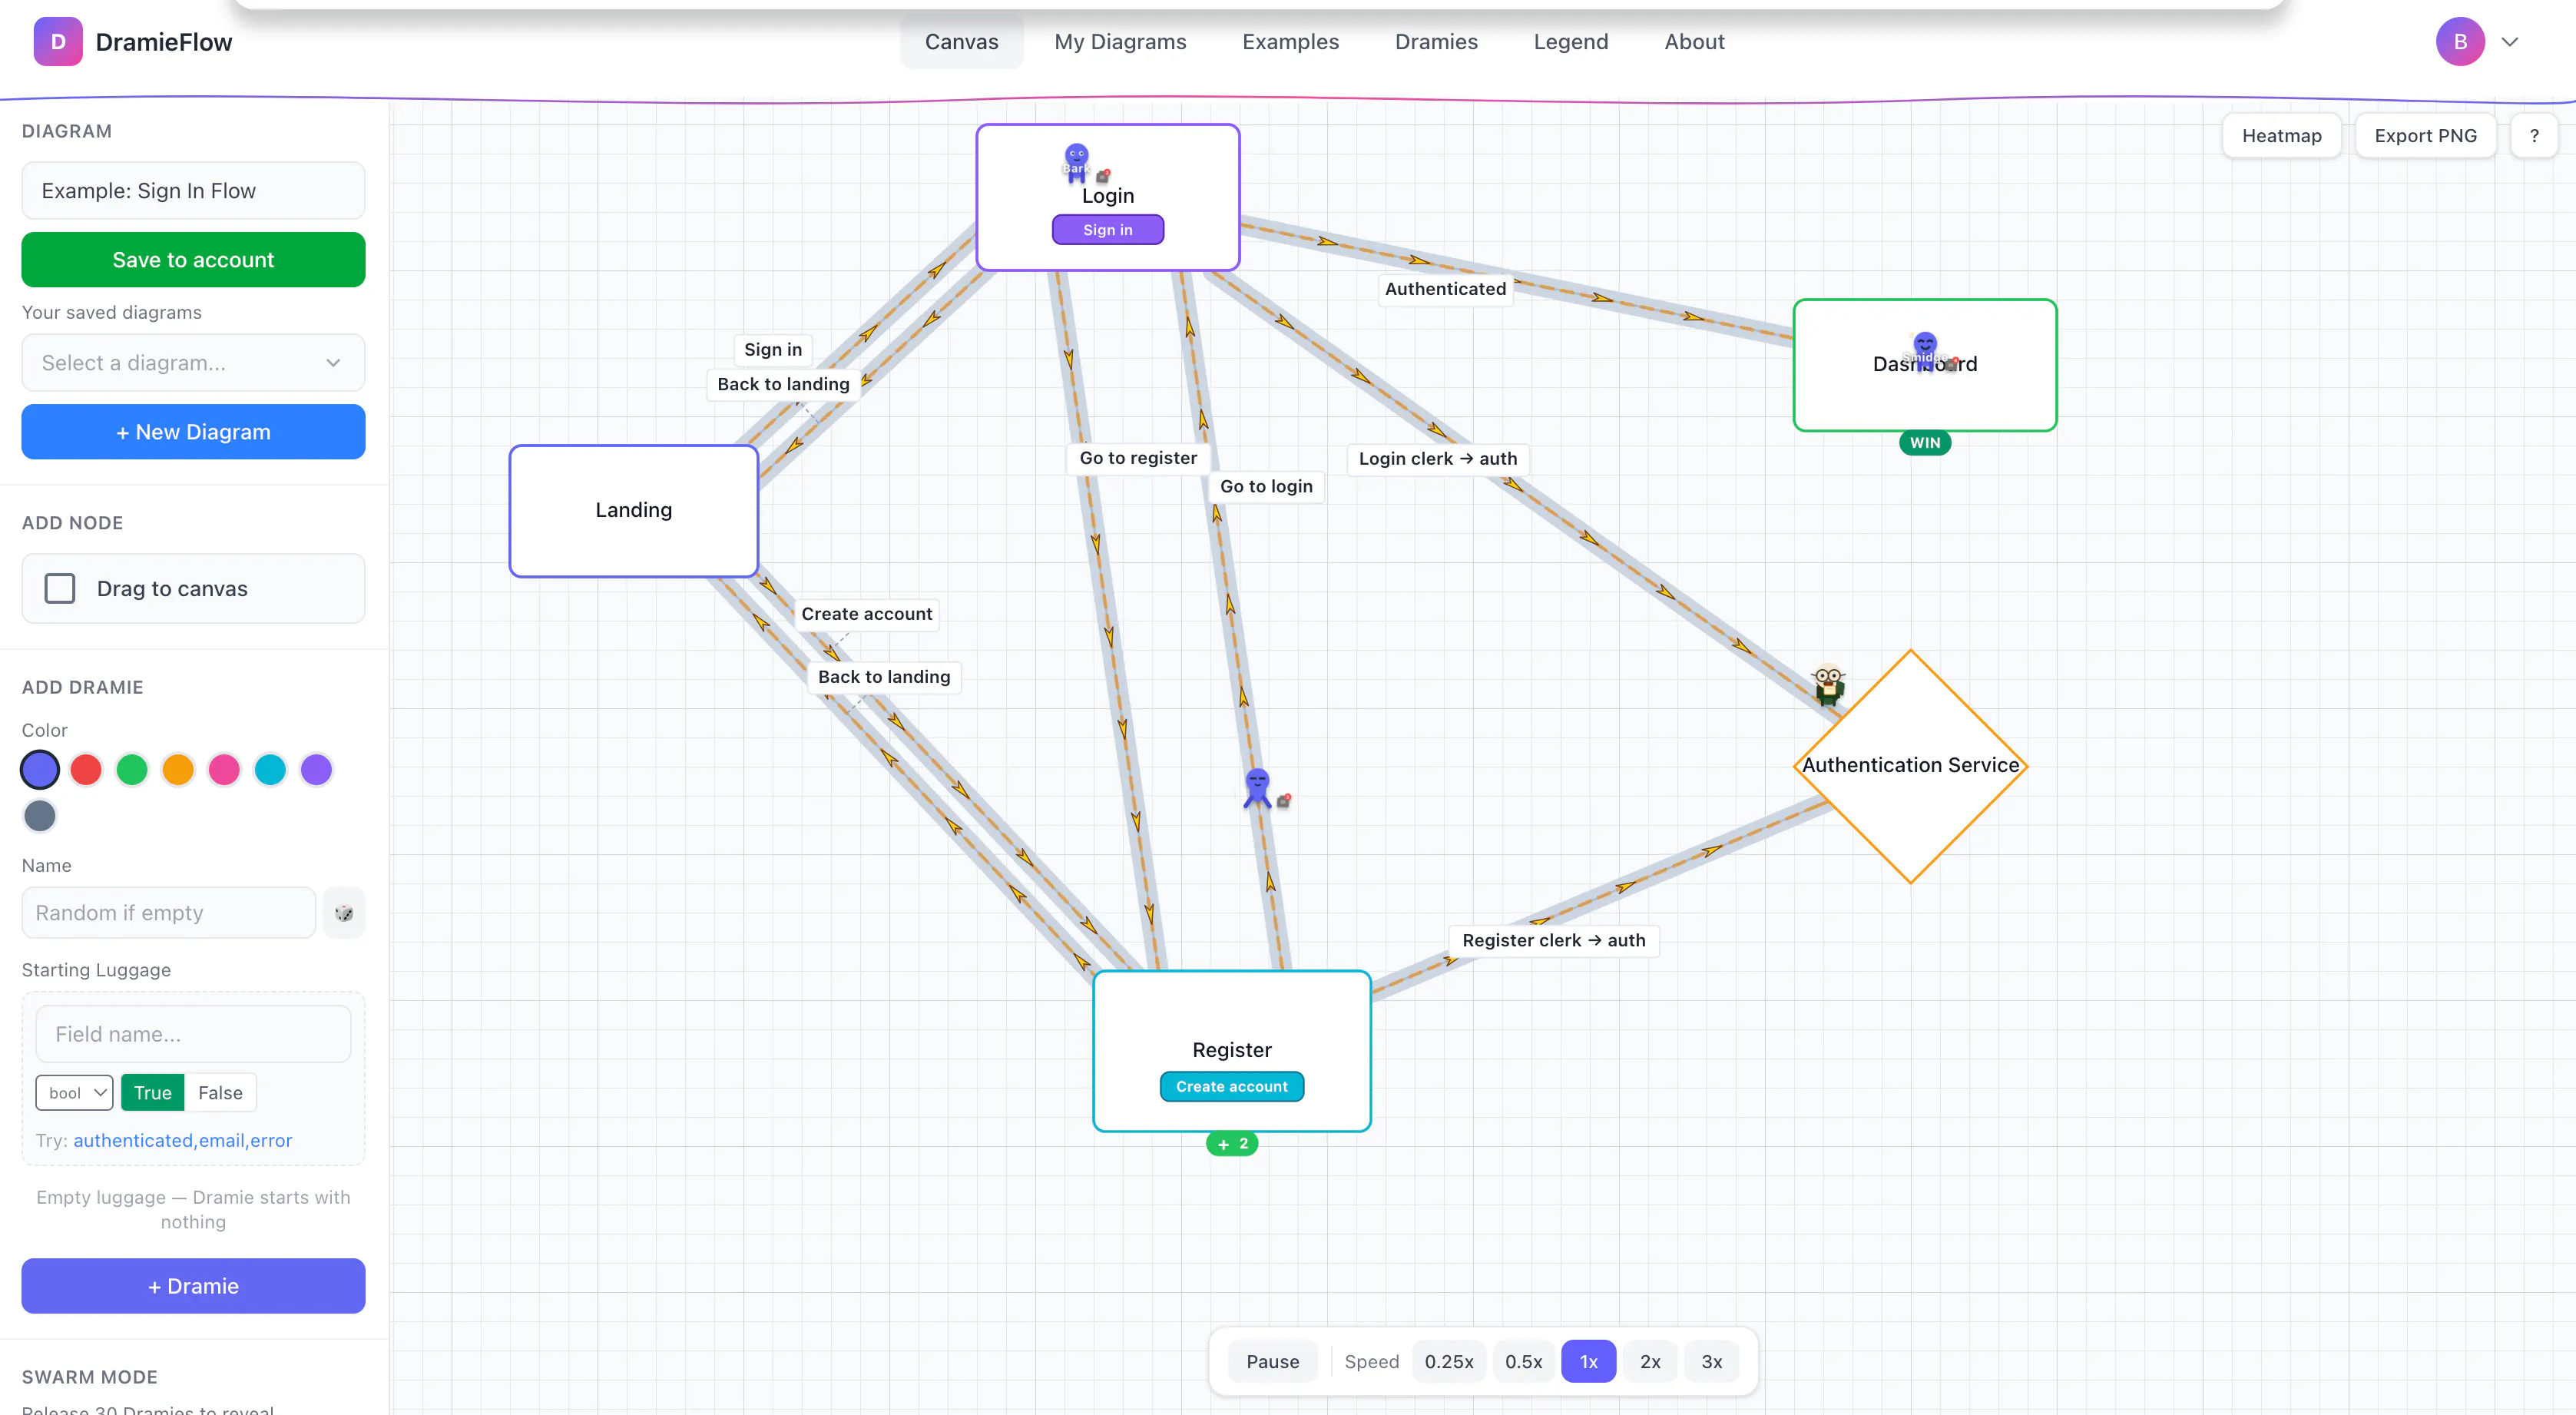
Task: Click the Register clerk → auth edge label
Action: 1553,940
